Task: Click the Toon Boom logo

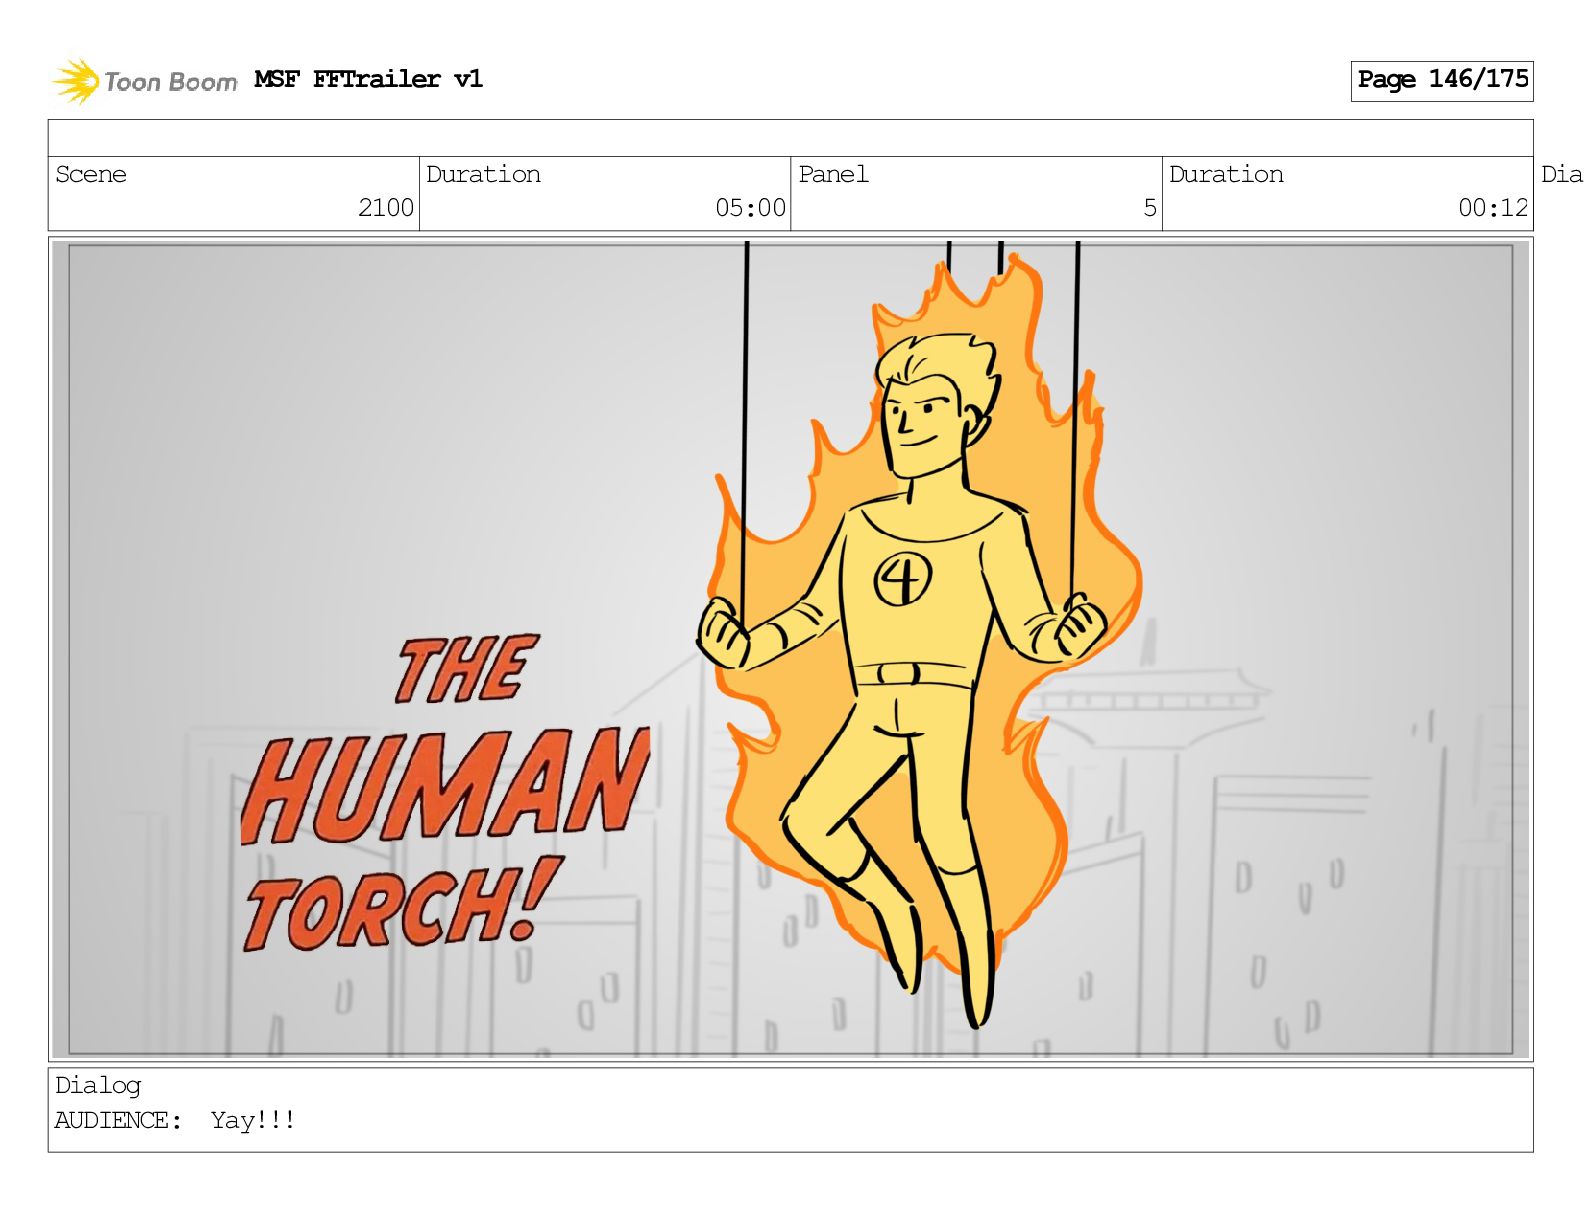Action: [144, 81]
